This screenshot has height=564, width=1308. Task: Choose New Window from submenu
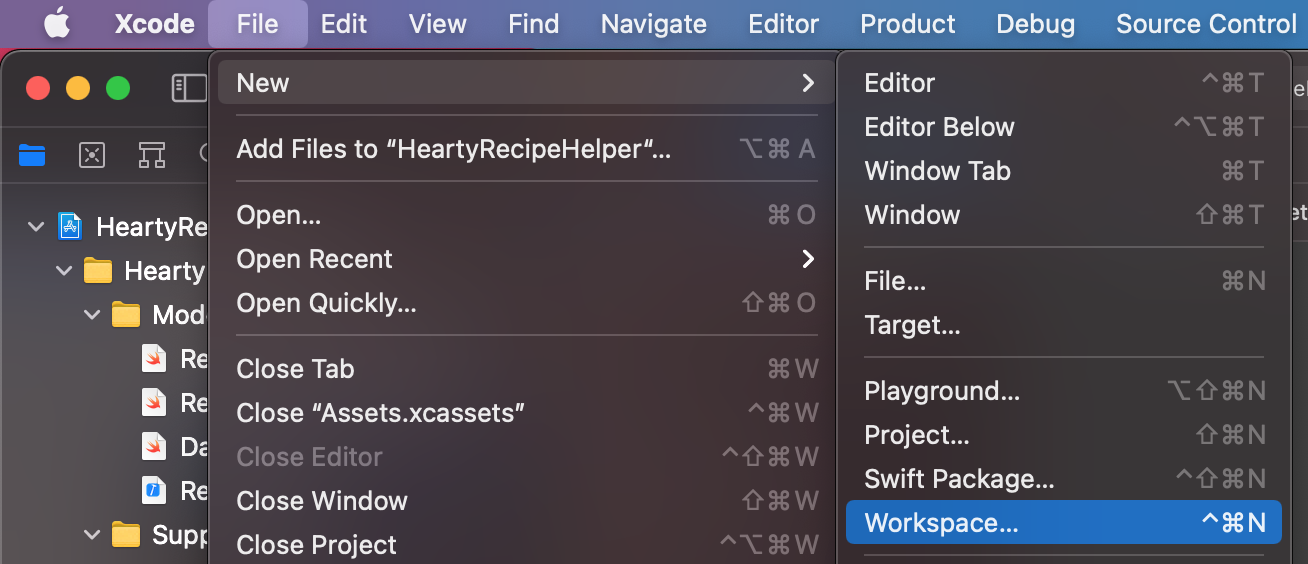click(1064, 215)
